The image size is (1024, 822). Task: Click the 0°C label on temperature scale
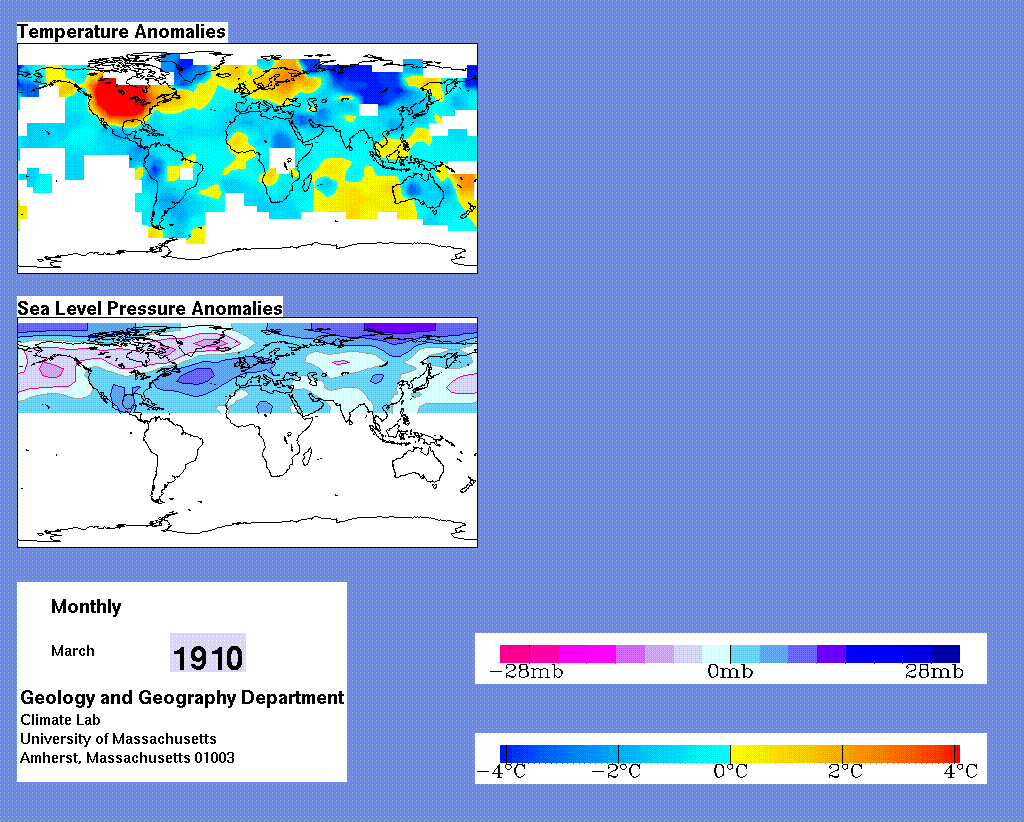(x=730, y=772)
